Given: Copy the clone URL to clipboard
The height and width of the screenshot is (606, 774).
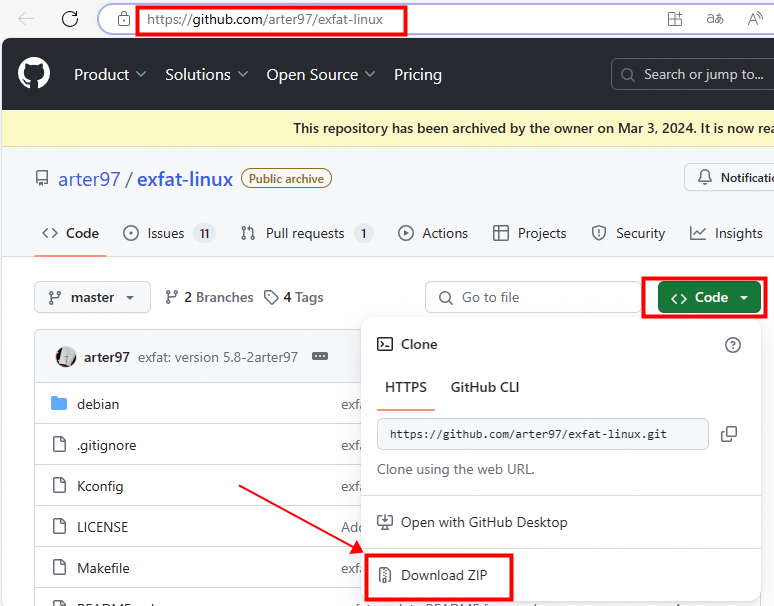Looking at the screenshot, I should (729, 434).
